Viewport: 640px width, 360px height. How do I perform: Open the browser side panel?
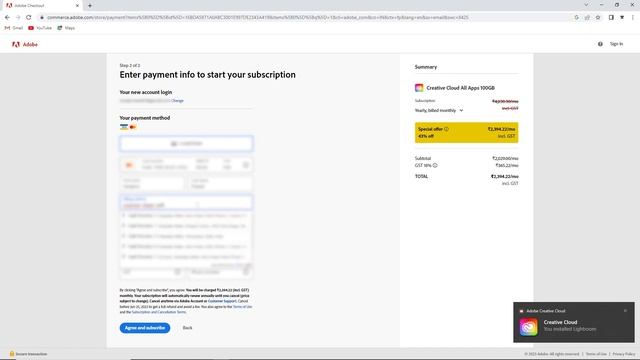(611, 18)
